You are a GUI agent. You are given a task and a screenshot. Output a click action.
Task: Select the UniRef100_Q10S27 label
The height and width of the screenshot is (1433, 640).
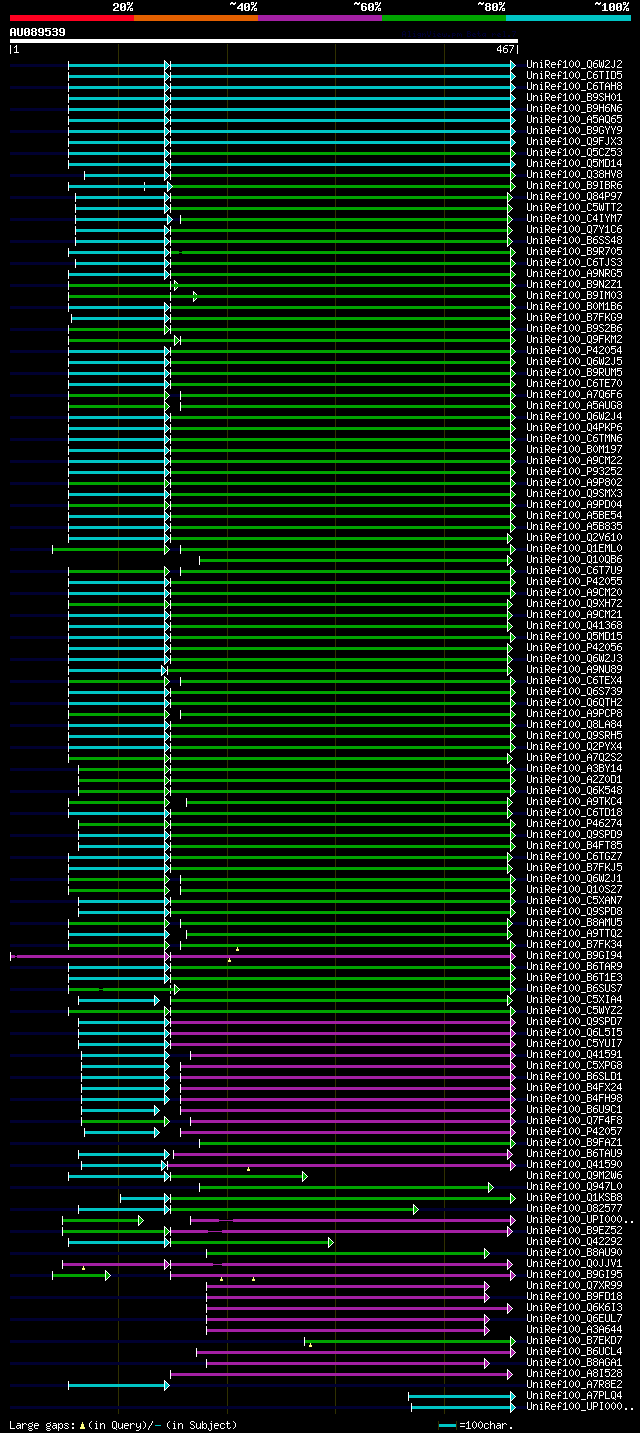(x=574, y=889)
